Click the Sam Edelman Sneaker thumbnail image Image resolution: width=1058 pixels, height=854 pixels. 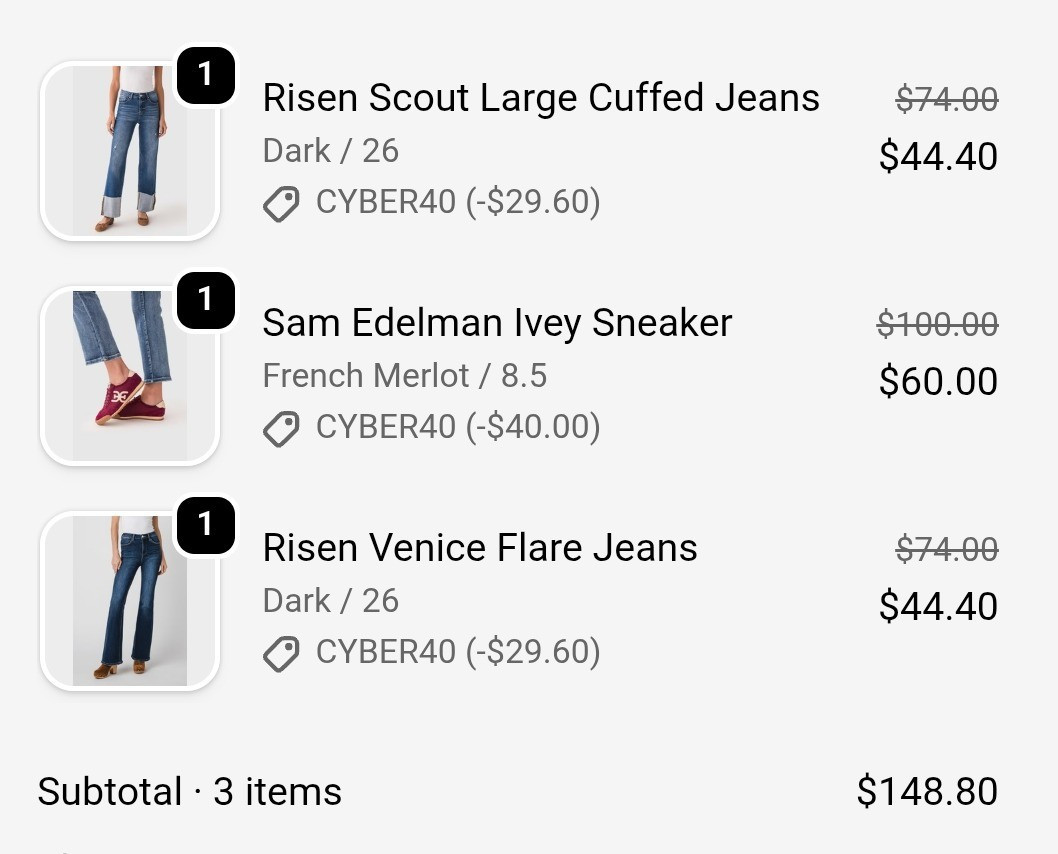(129, 376)
